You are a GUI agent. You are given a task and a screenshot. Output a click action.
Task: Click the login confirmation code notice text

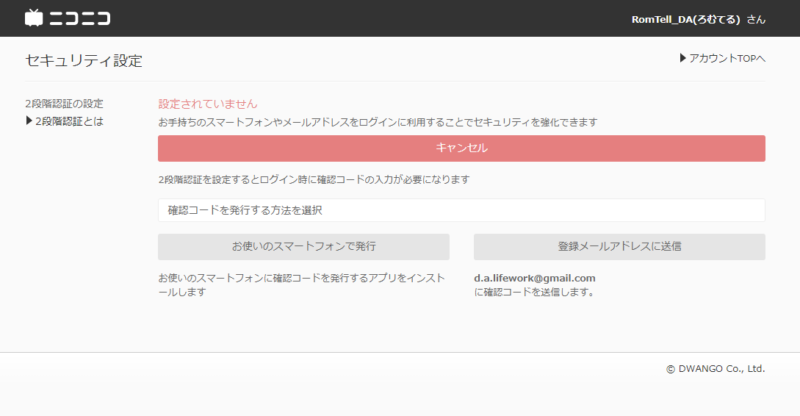tap(314, 180)
